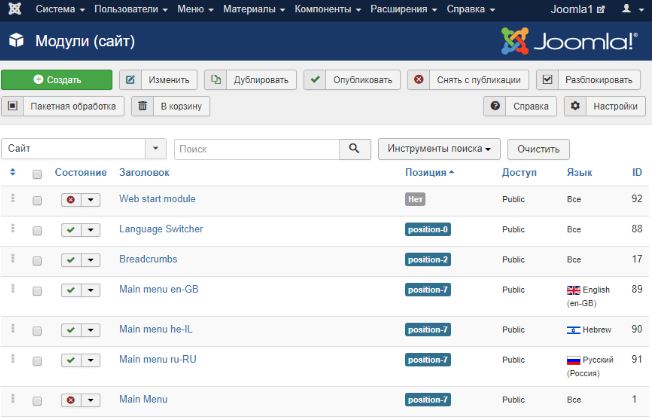Select all modules with header checkbox
This screenshot has width=652, height=417.
tap(37, 174)
